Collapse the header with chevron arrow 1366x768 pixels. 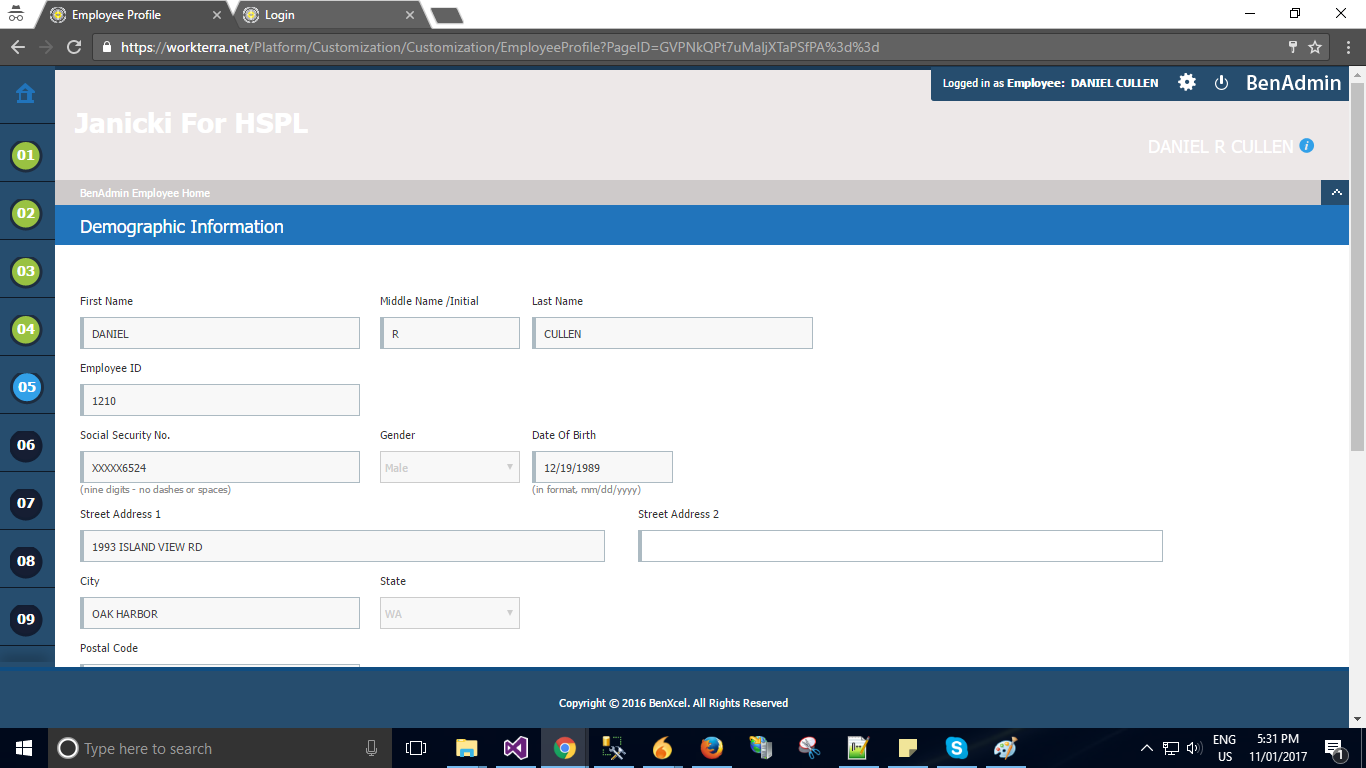point(1335,193)
